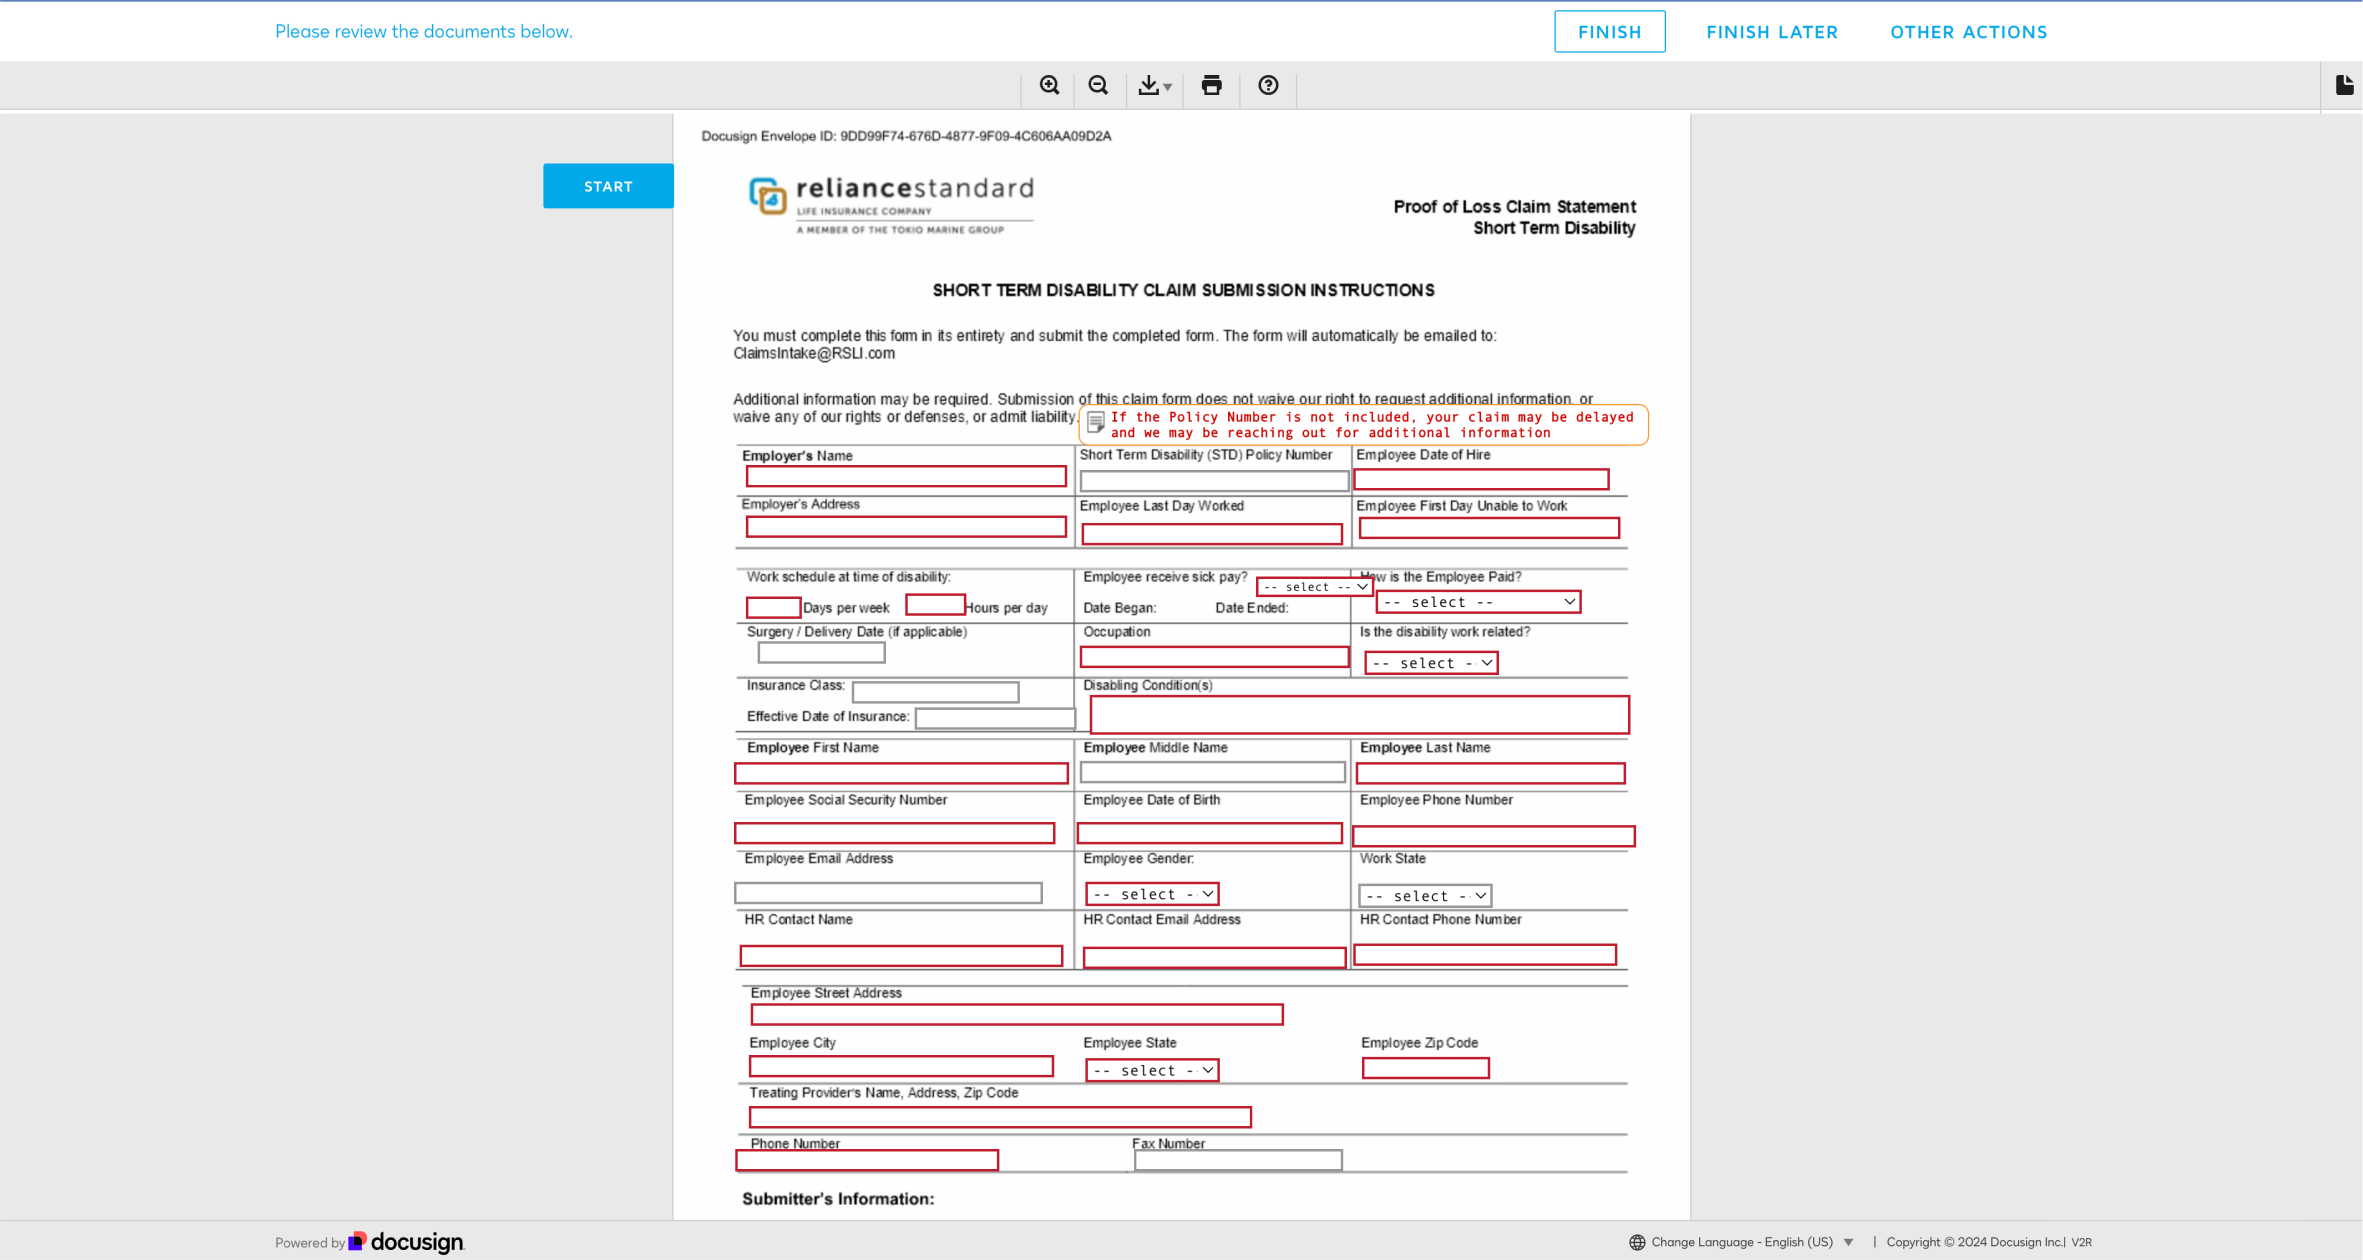Image resolution: width=2363 pixels, height=1260 pixels.
Task: Click the HR Contact Phone Number field
Action: pos(1485,955)
